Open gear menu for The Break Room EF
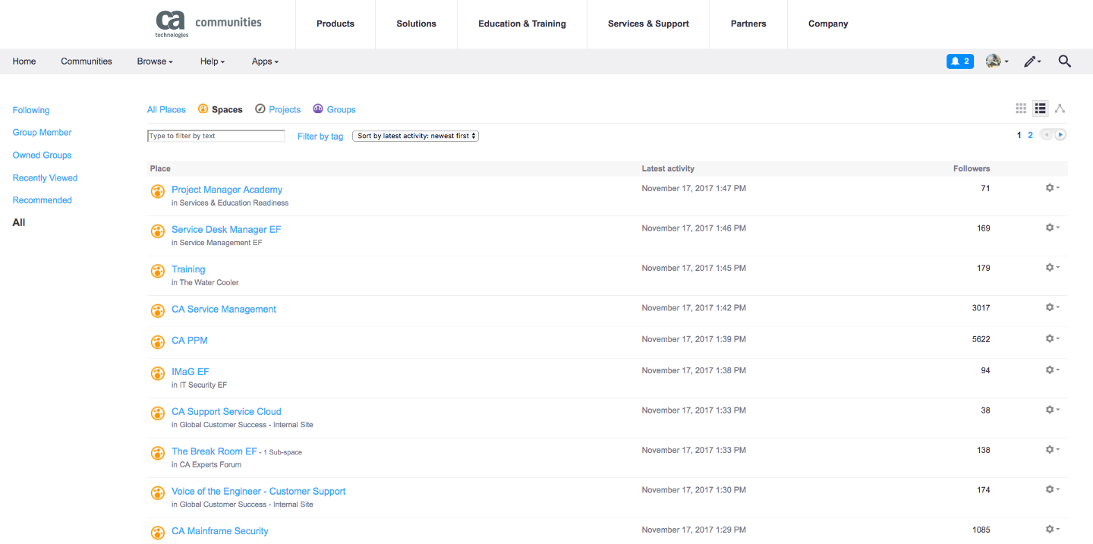 [1053, 450]
